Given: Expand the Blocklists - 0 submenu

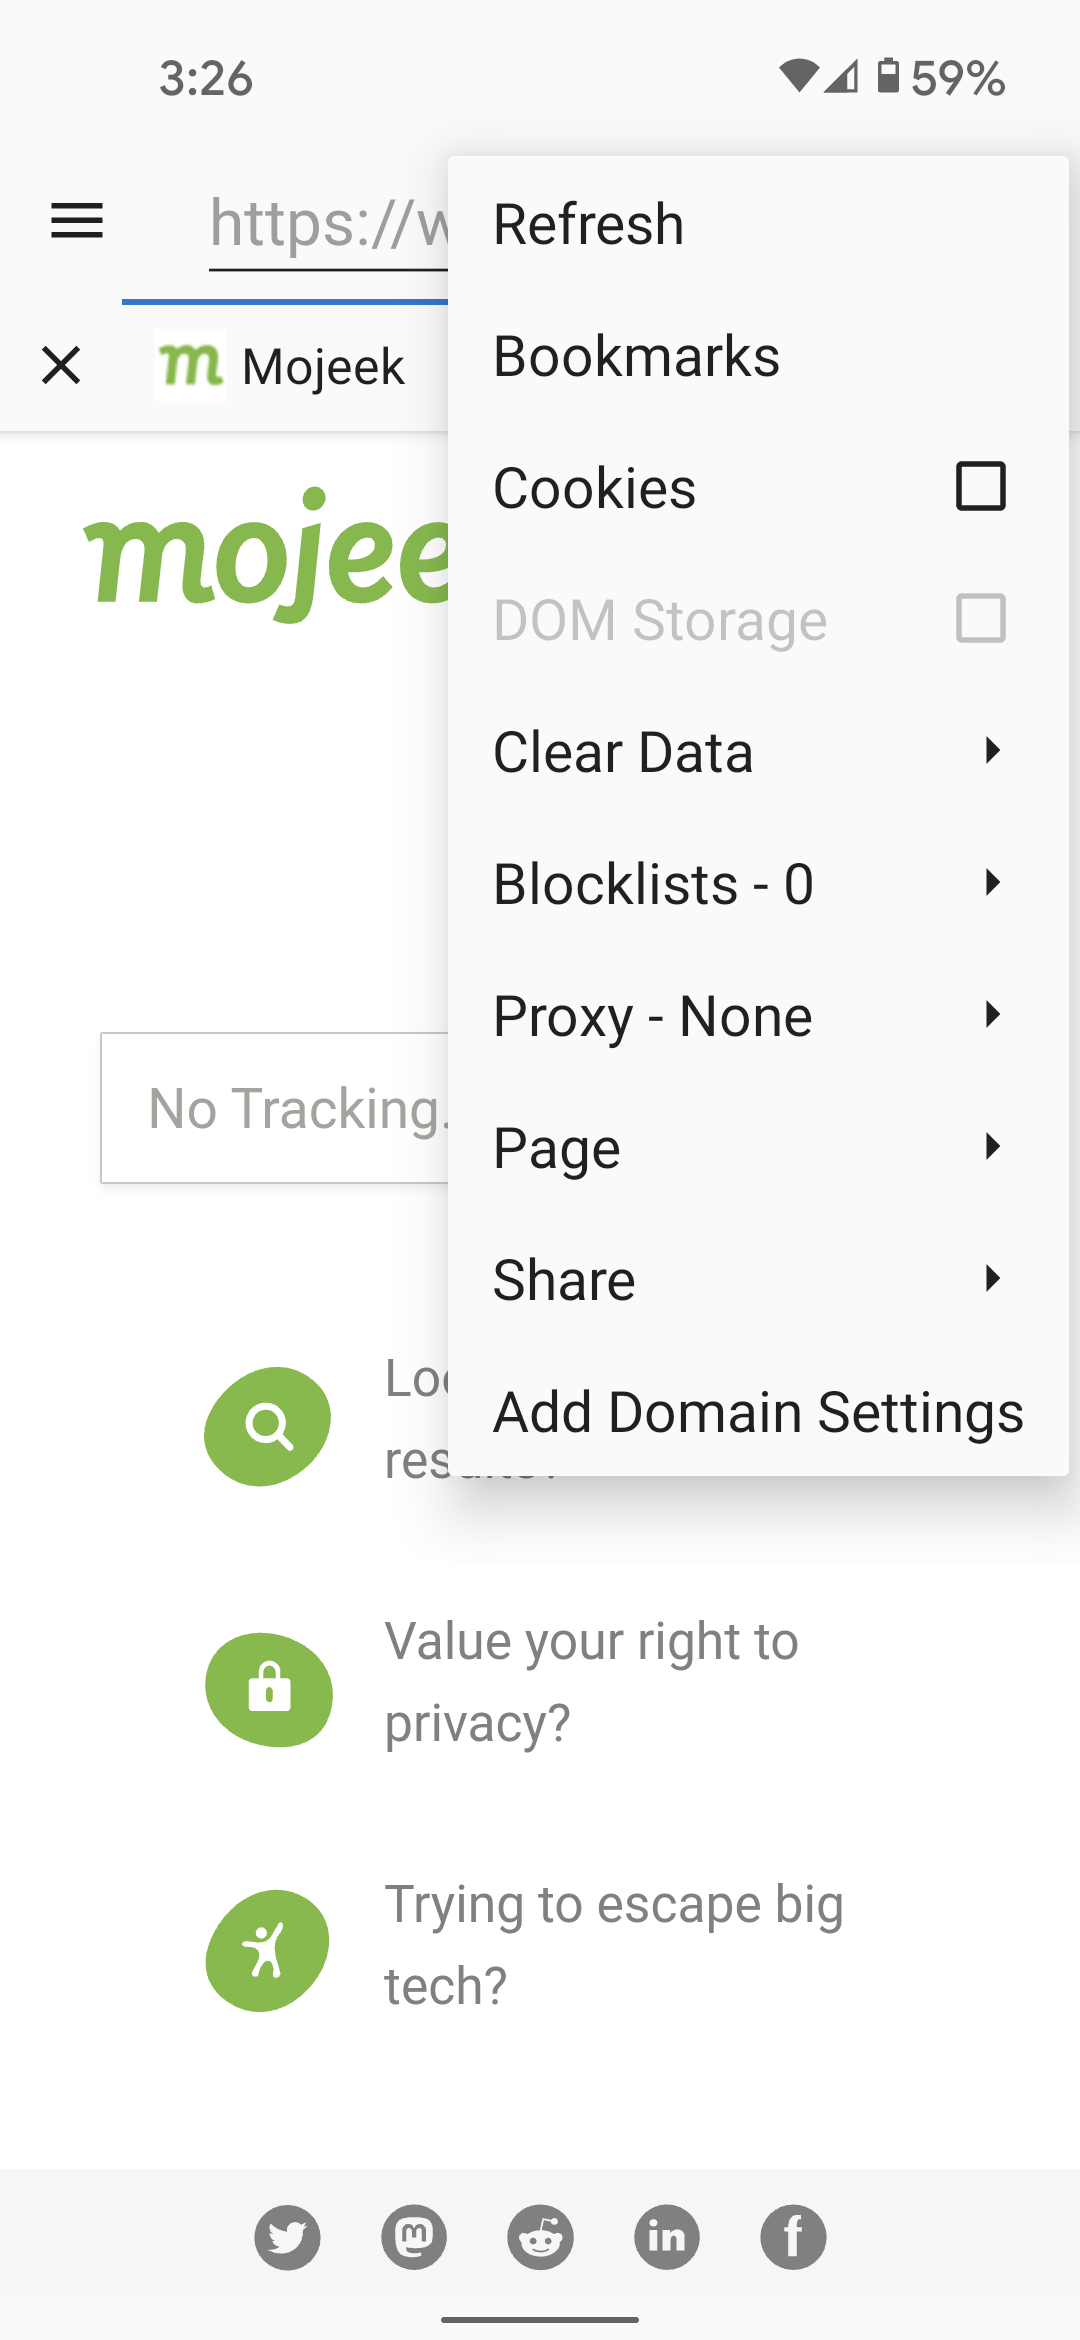Looking at the screenshot, I should pos(757,884).
